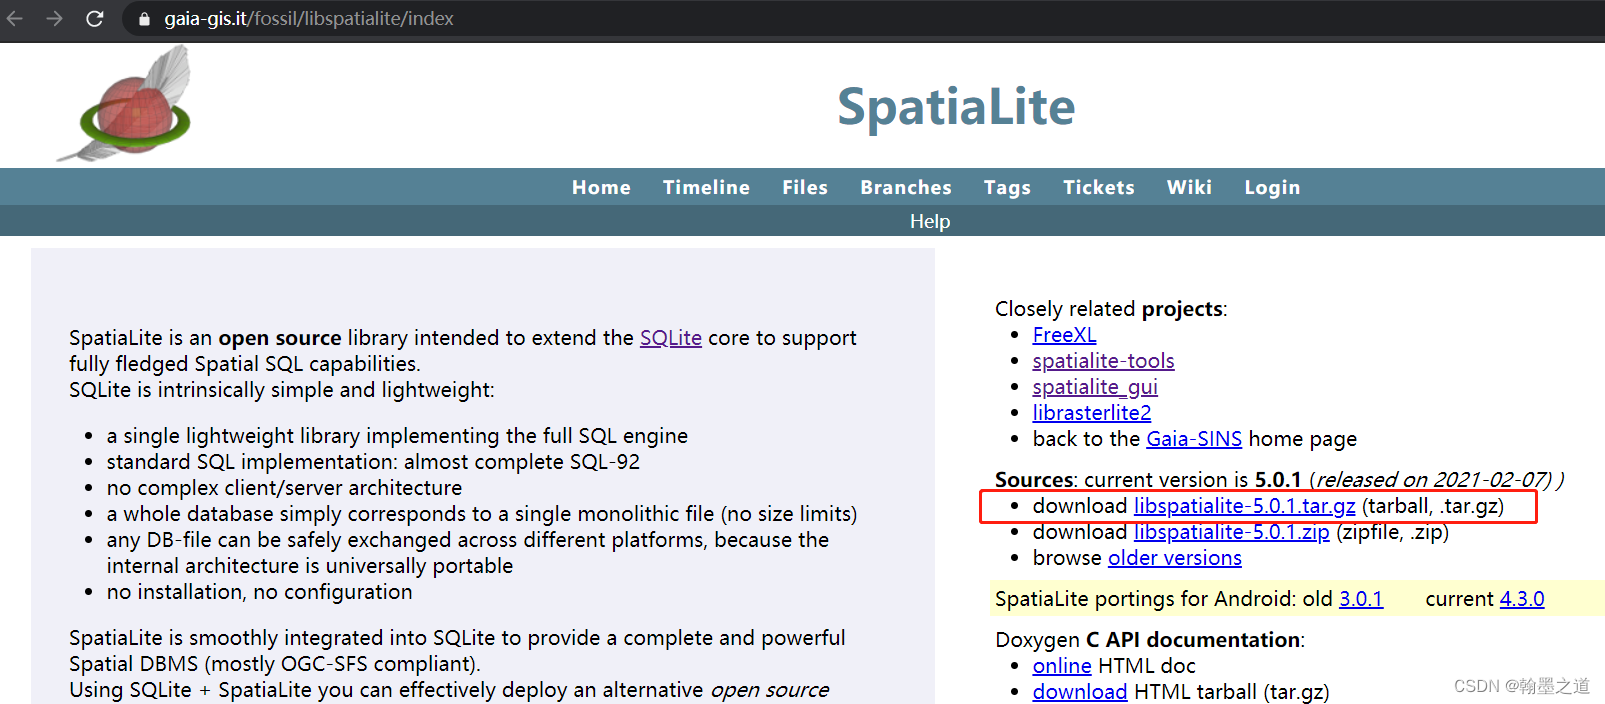This screenshot has height=704, width=1605.
Task: Open the FreeXL related project link
Action: pyautogui.click(x=1064, y=335)
